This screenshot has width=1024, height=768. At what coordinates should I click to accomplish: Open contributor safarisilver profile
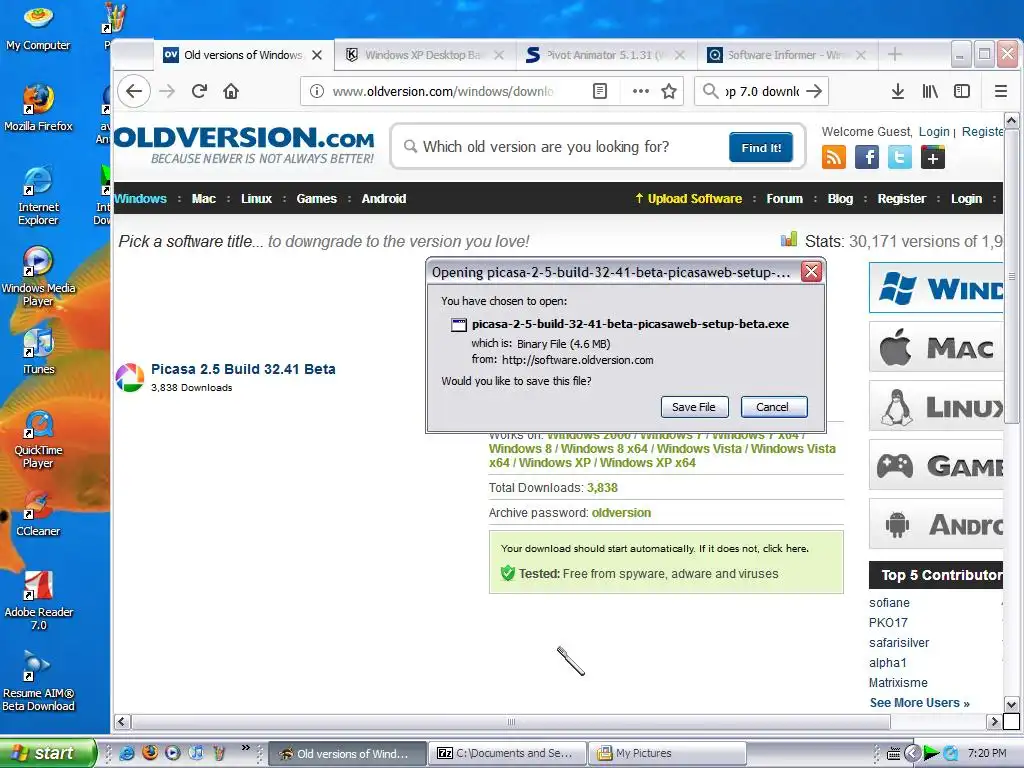pyautogui.click(x=899, y=643)
